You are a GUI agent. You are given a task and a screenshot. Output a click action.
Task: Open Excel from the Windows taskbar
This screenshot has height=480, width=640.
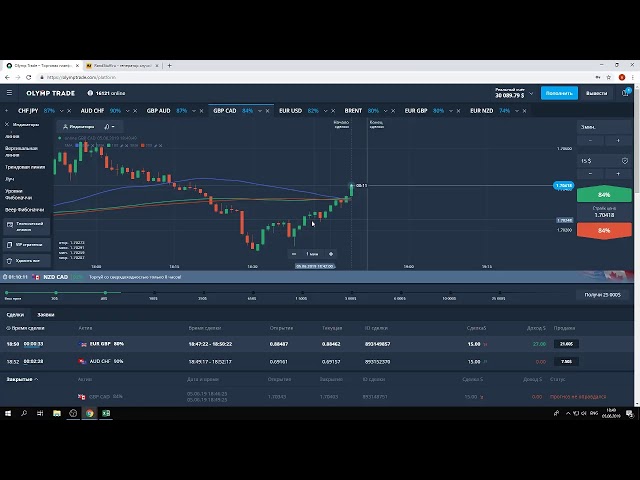(106, 413)
